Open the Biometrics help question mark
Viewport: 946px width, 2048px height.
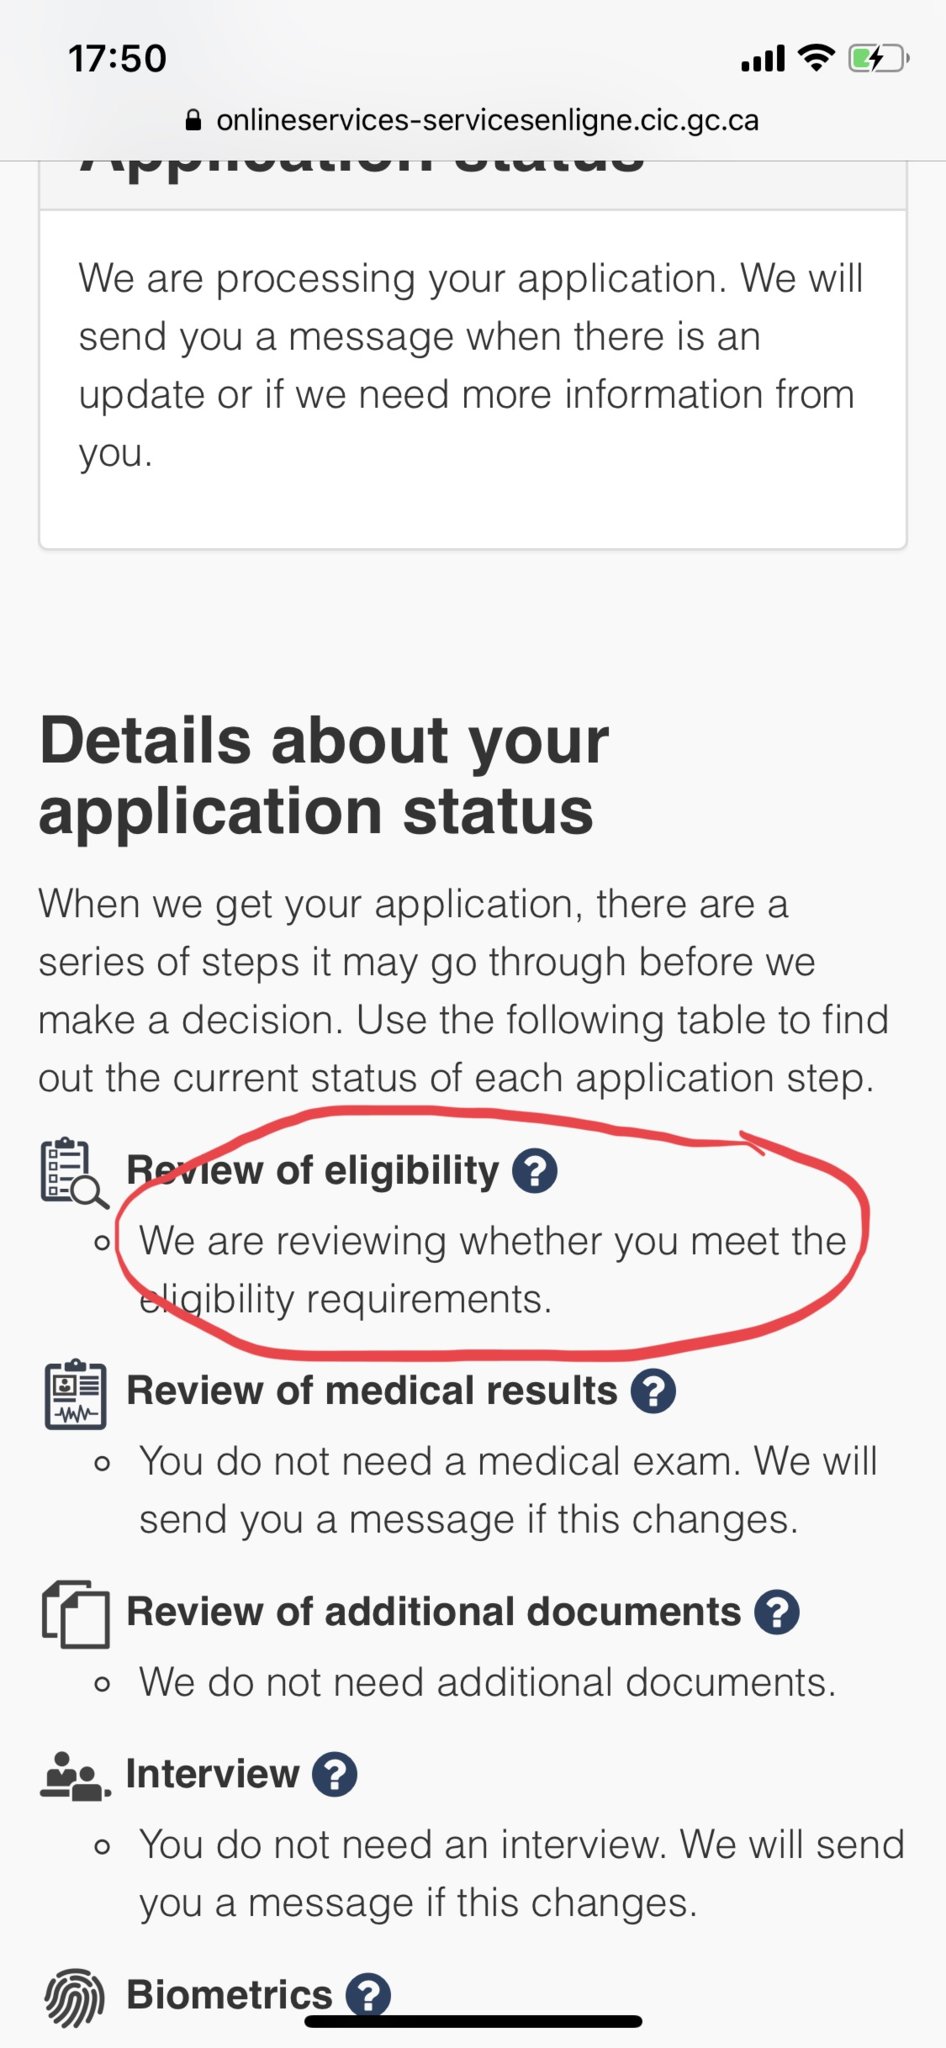click(368, 1995)
